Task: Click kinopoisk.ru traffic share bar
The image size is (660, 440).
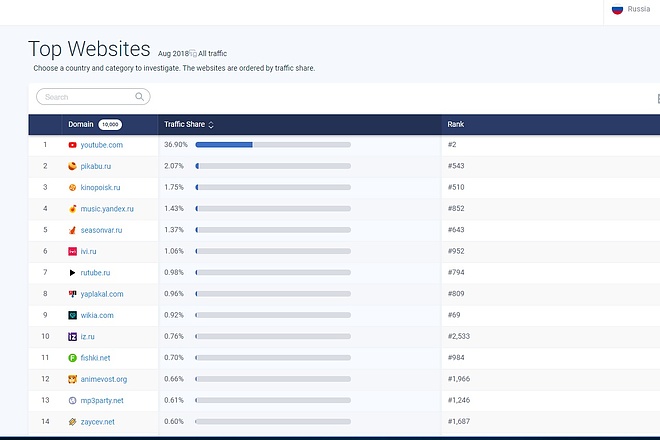Action: (x=273, y=187)
